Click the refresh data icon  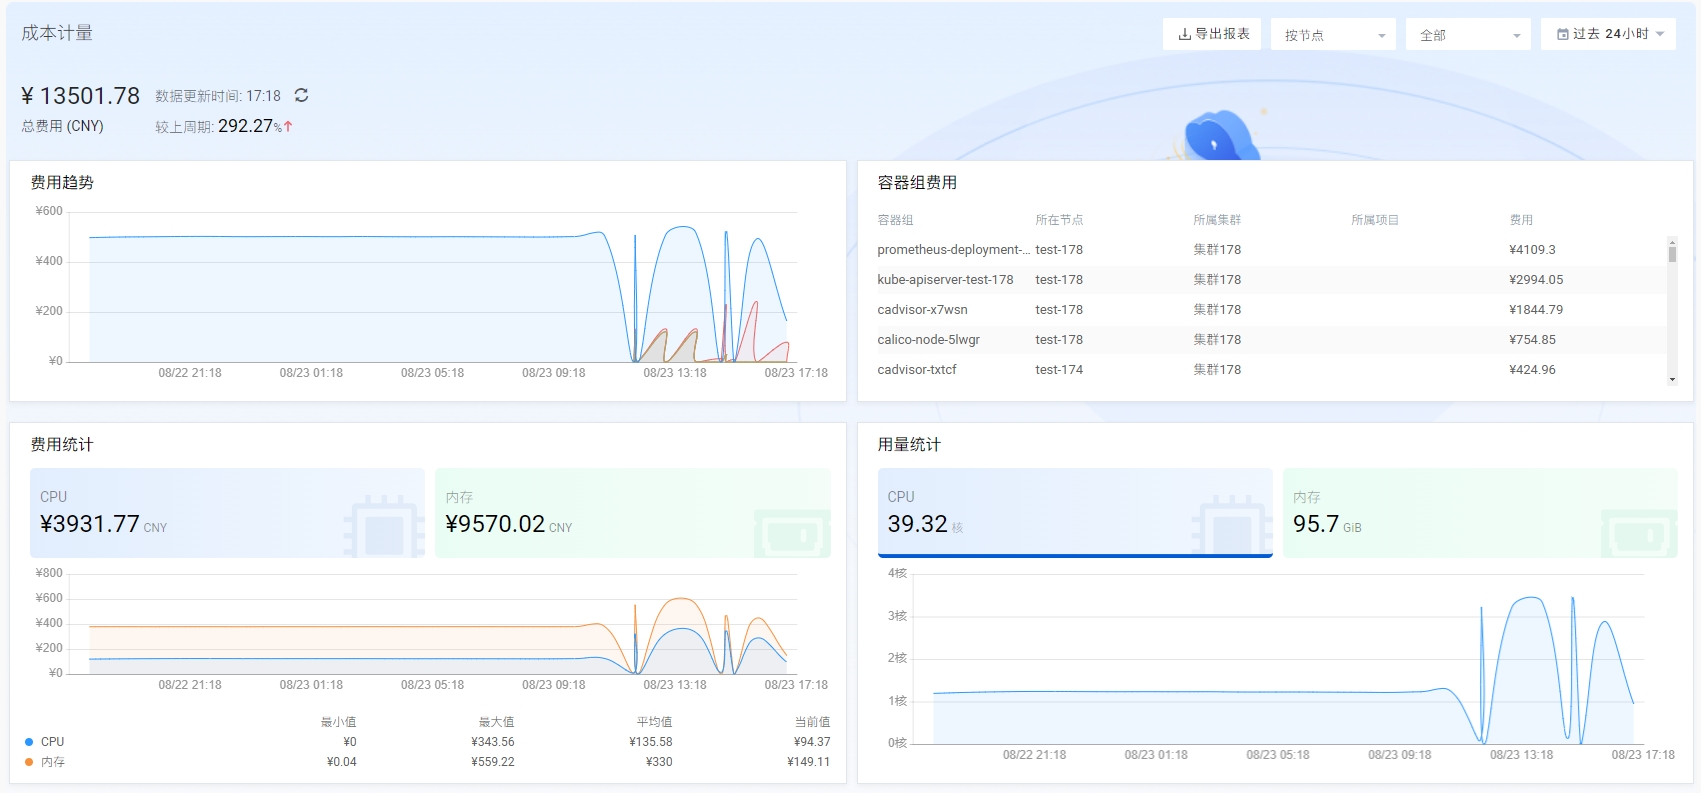pyautogui.click(x=301, y=96)
